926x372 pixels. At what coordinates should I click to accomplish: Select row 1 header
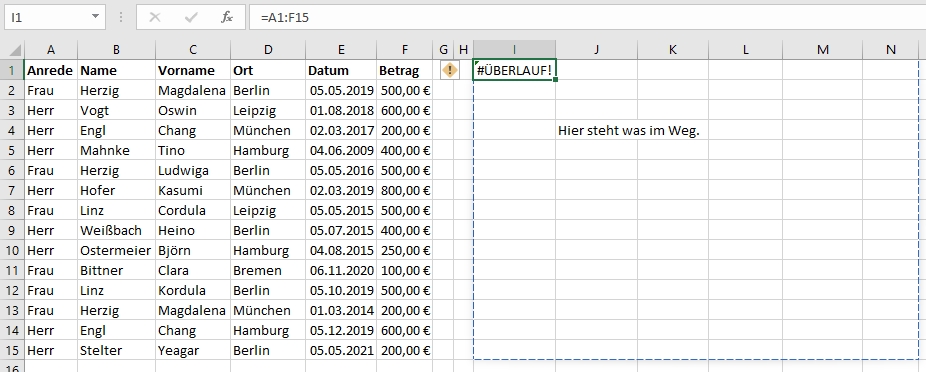pos(12,70)
